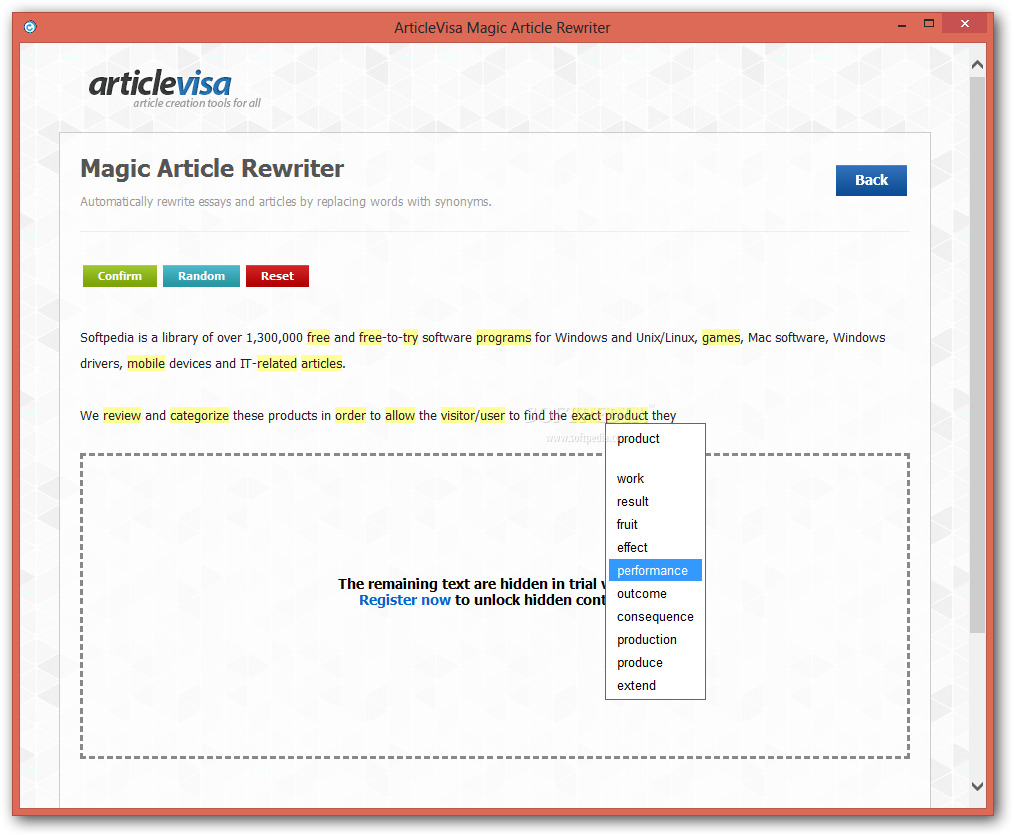Click highlighted word 'programs'
The width and height of the screenshot is (1014, 836).
point(503,338)
